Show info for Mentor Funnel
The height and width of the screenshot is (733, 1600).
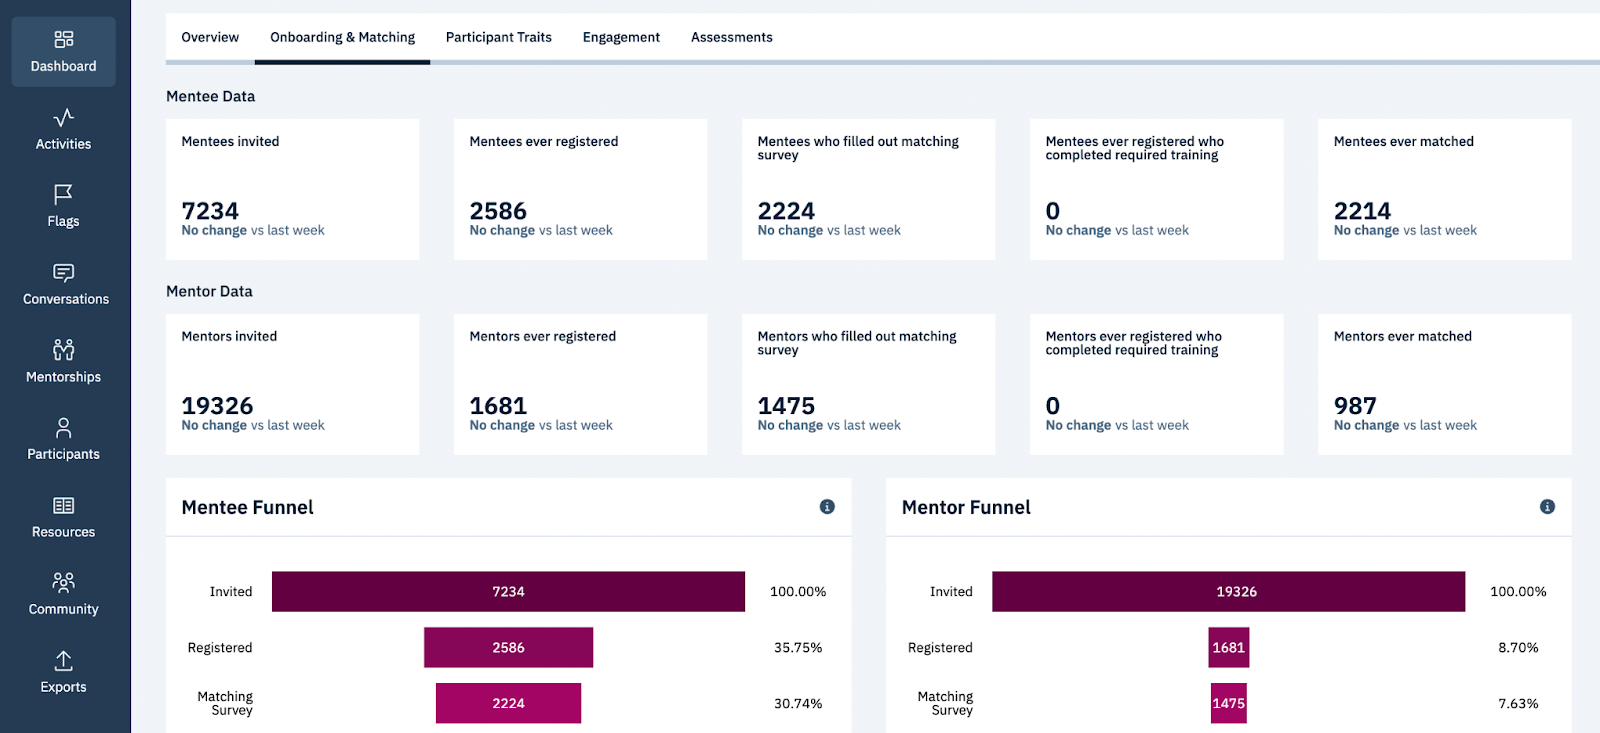[1547, 507]
